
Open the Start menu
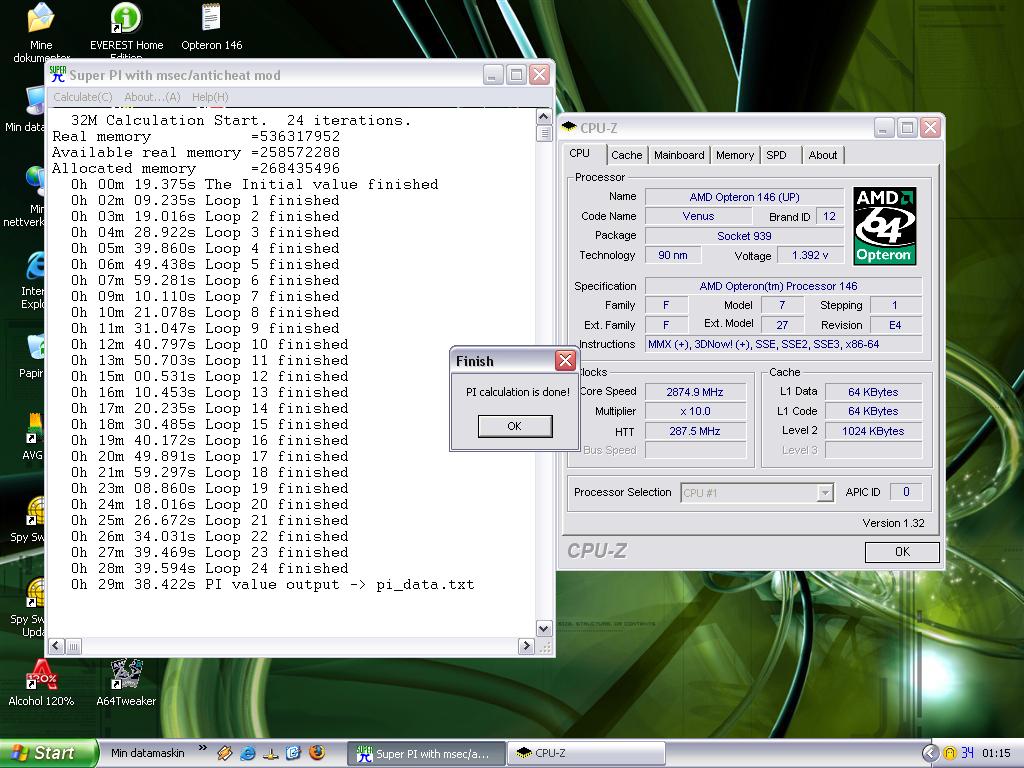pos(47,753)
